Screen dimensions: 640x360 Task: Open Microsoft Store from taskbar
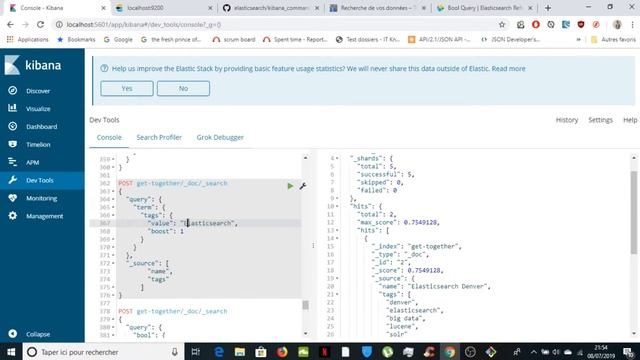pos(261,352)
